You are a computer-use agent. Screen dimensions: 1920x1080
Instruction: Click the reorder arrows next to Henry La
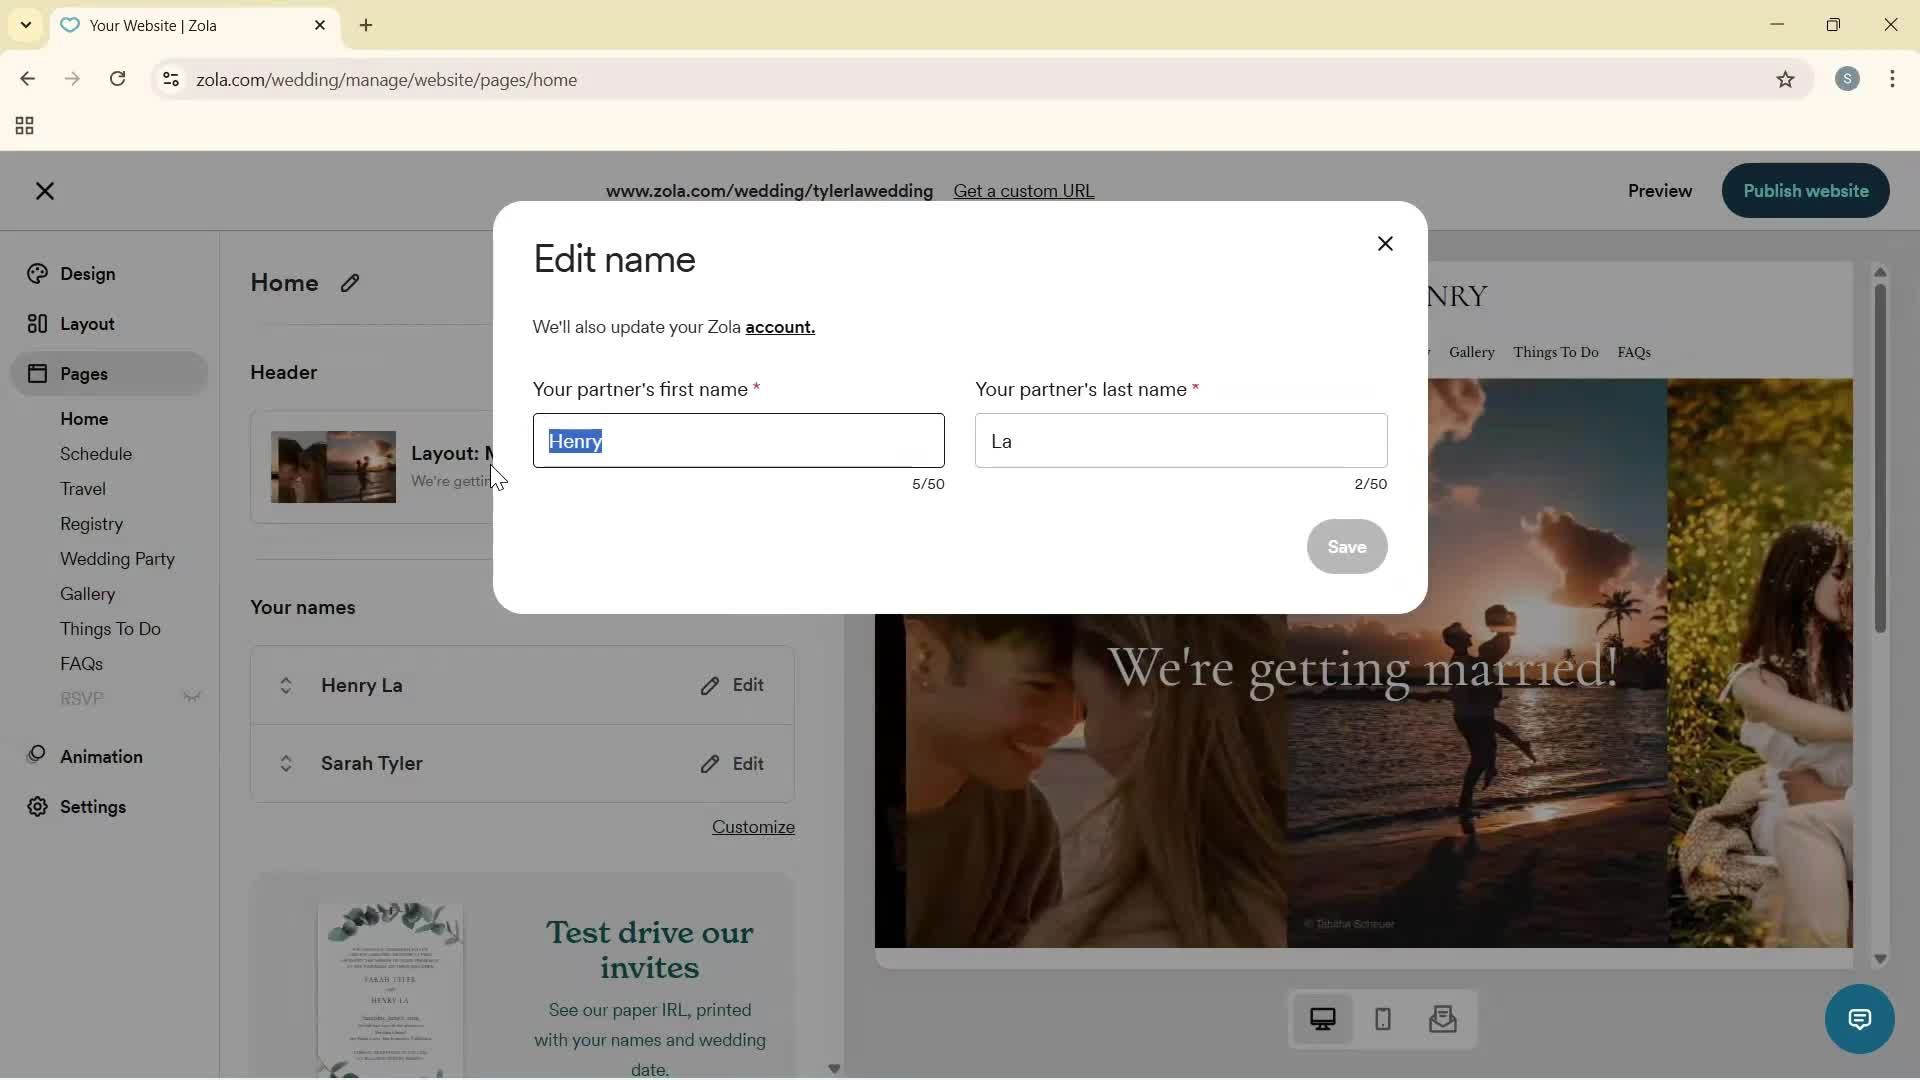pos(286,685)
